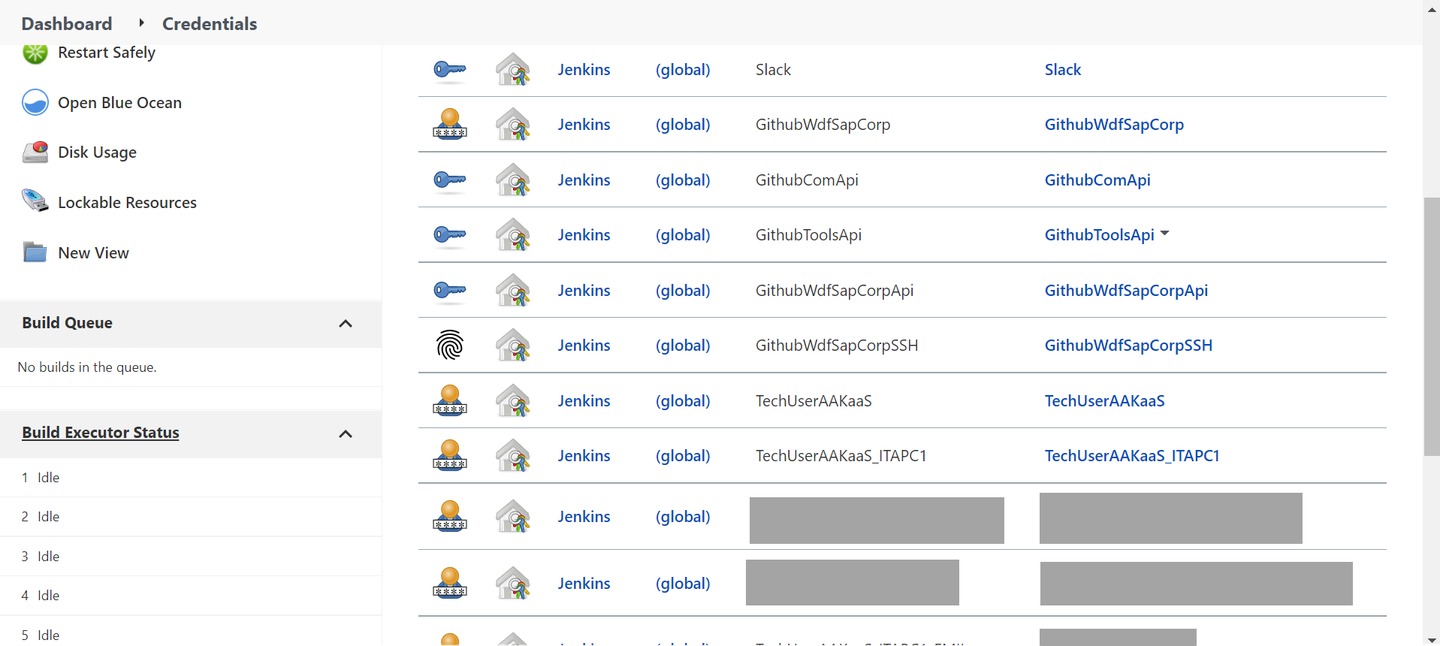Open Blue Ocean icon in sidebar
The height and width of the screenshot is (646, 1440).
35,102
